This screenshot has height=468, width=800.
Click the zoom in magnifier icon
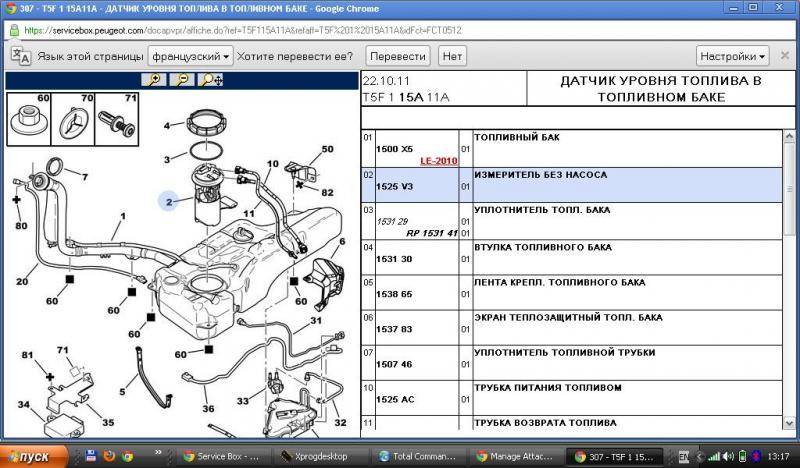[x=154, y=79]
